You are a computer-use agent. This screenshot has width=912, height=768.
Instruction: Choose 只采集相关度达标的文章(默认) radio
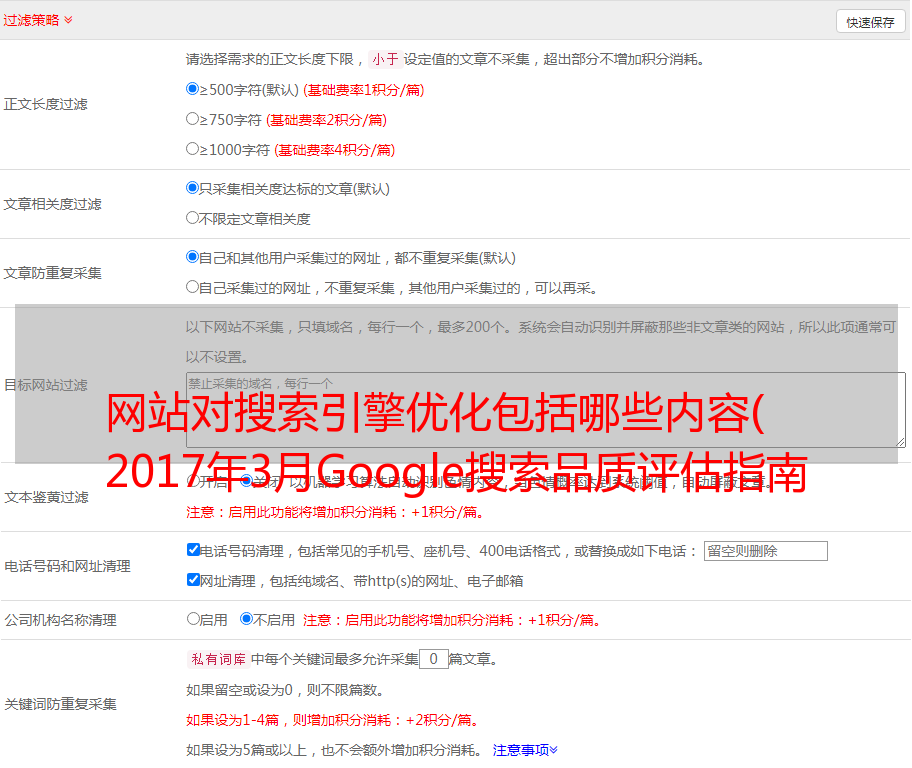coord(193,188)
